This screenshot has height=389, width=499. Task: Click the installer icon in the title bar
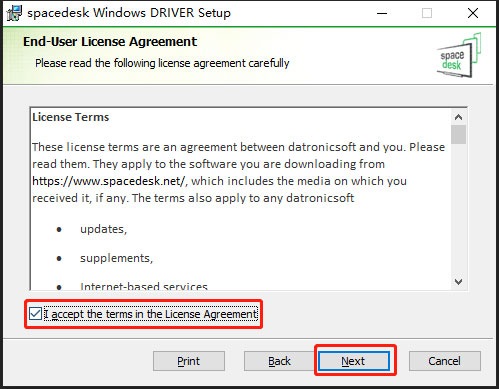[14, 13]
